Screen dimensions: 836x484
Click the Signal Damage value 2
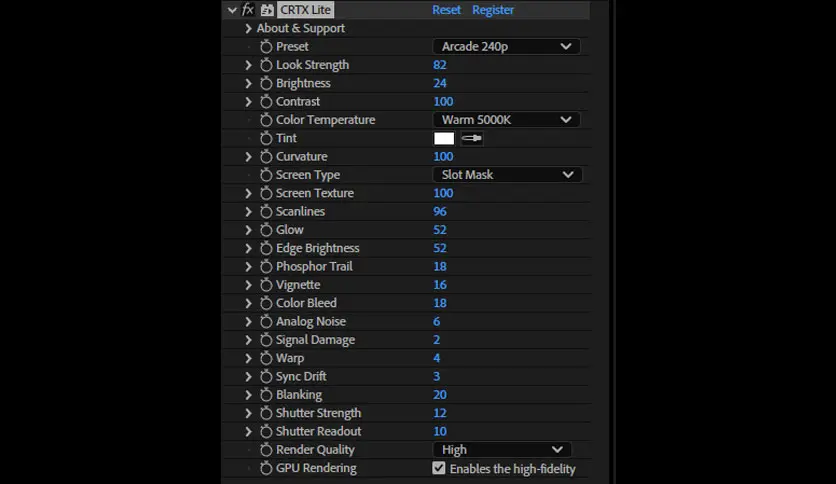437,340
